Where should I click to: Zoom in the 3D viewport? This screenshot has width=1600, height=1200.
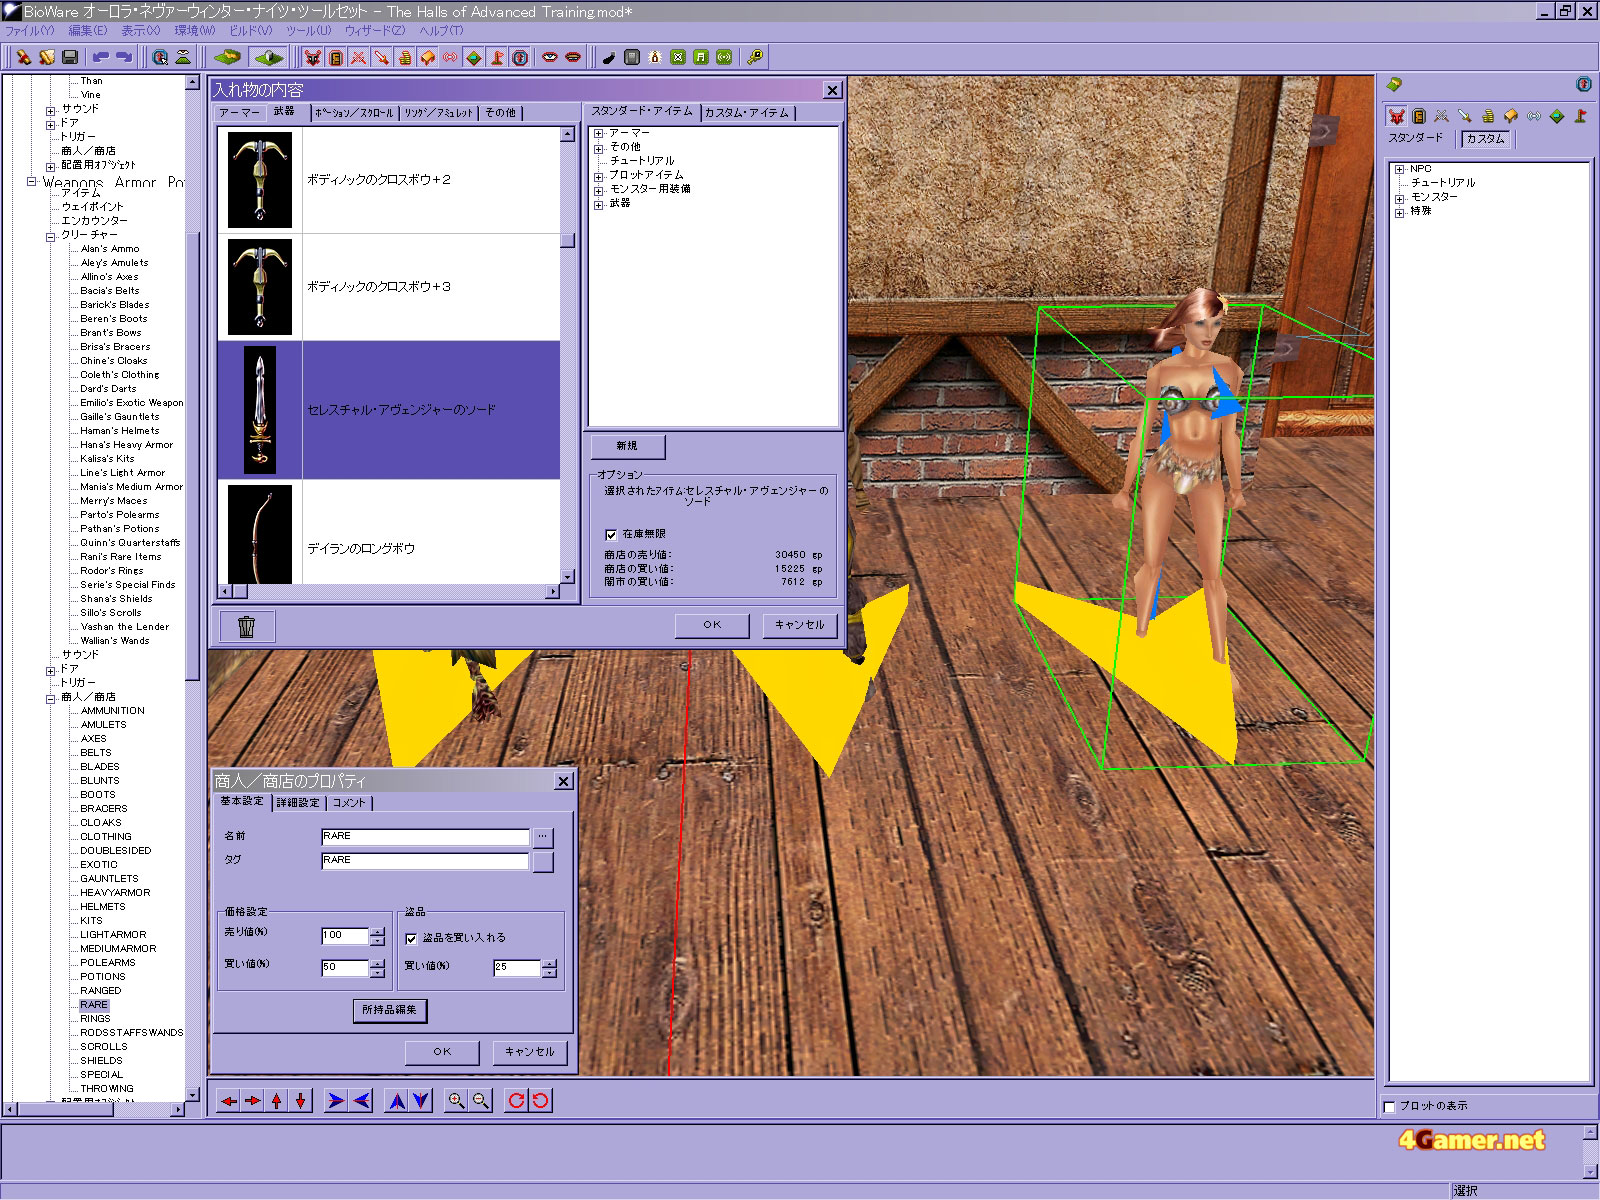[457, 1101]
